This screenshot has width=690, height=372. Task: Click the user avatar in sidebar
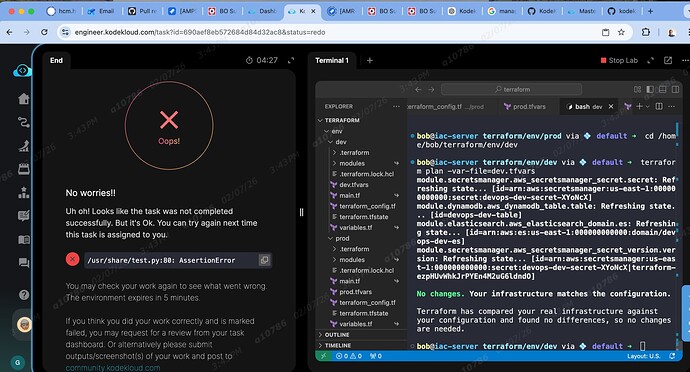tap(24, 325)
